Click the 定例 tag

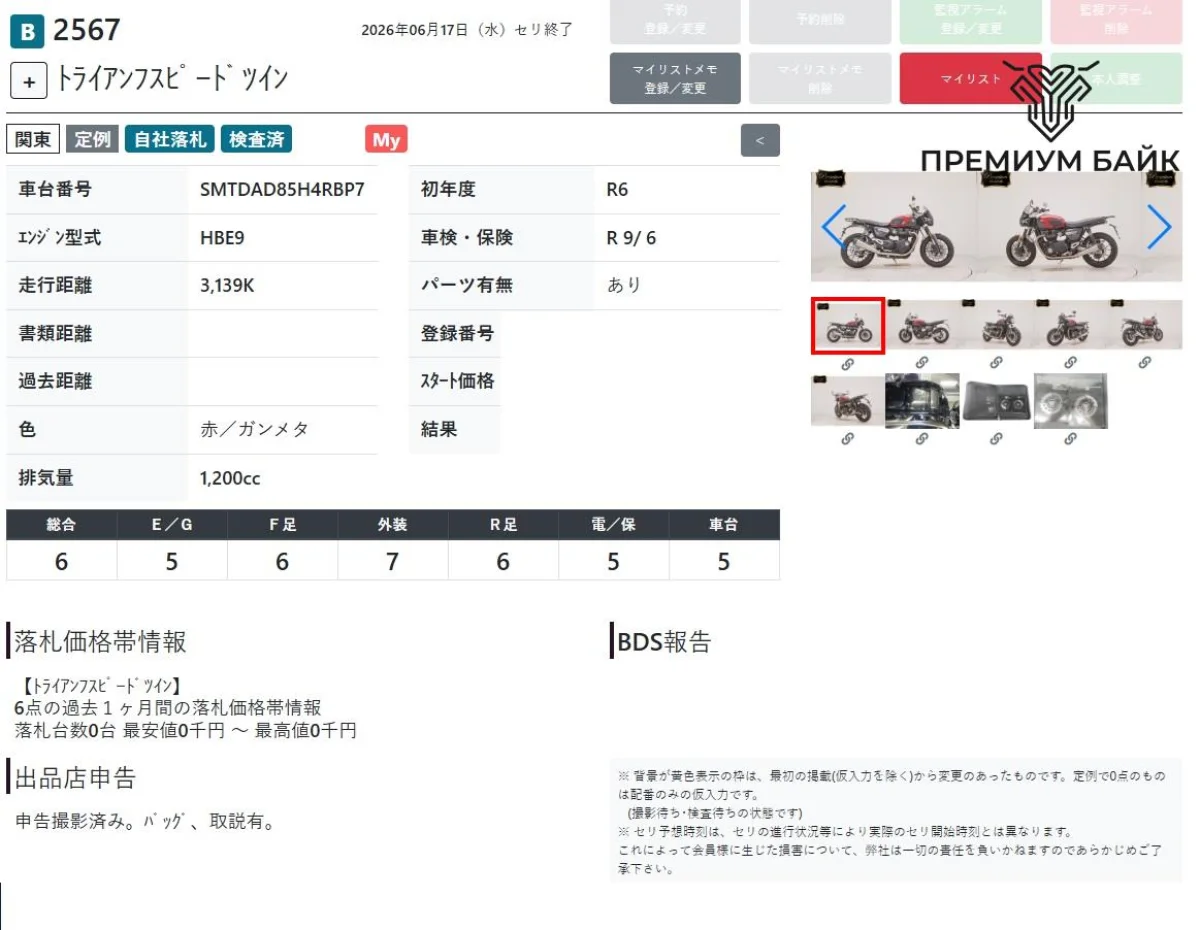92,139
